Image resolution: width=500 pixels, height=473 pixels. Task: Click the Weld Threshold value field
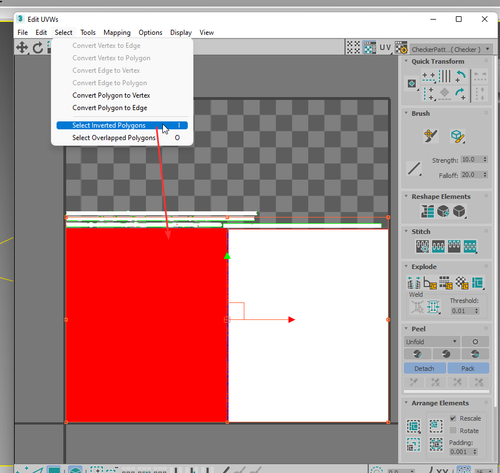click(x=462, y=311)
